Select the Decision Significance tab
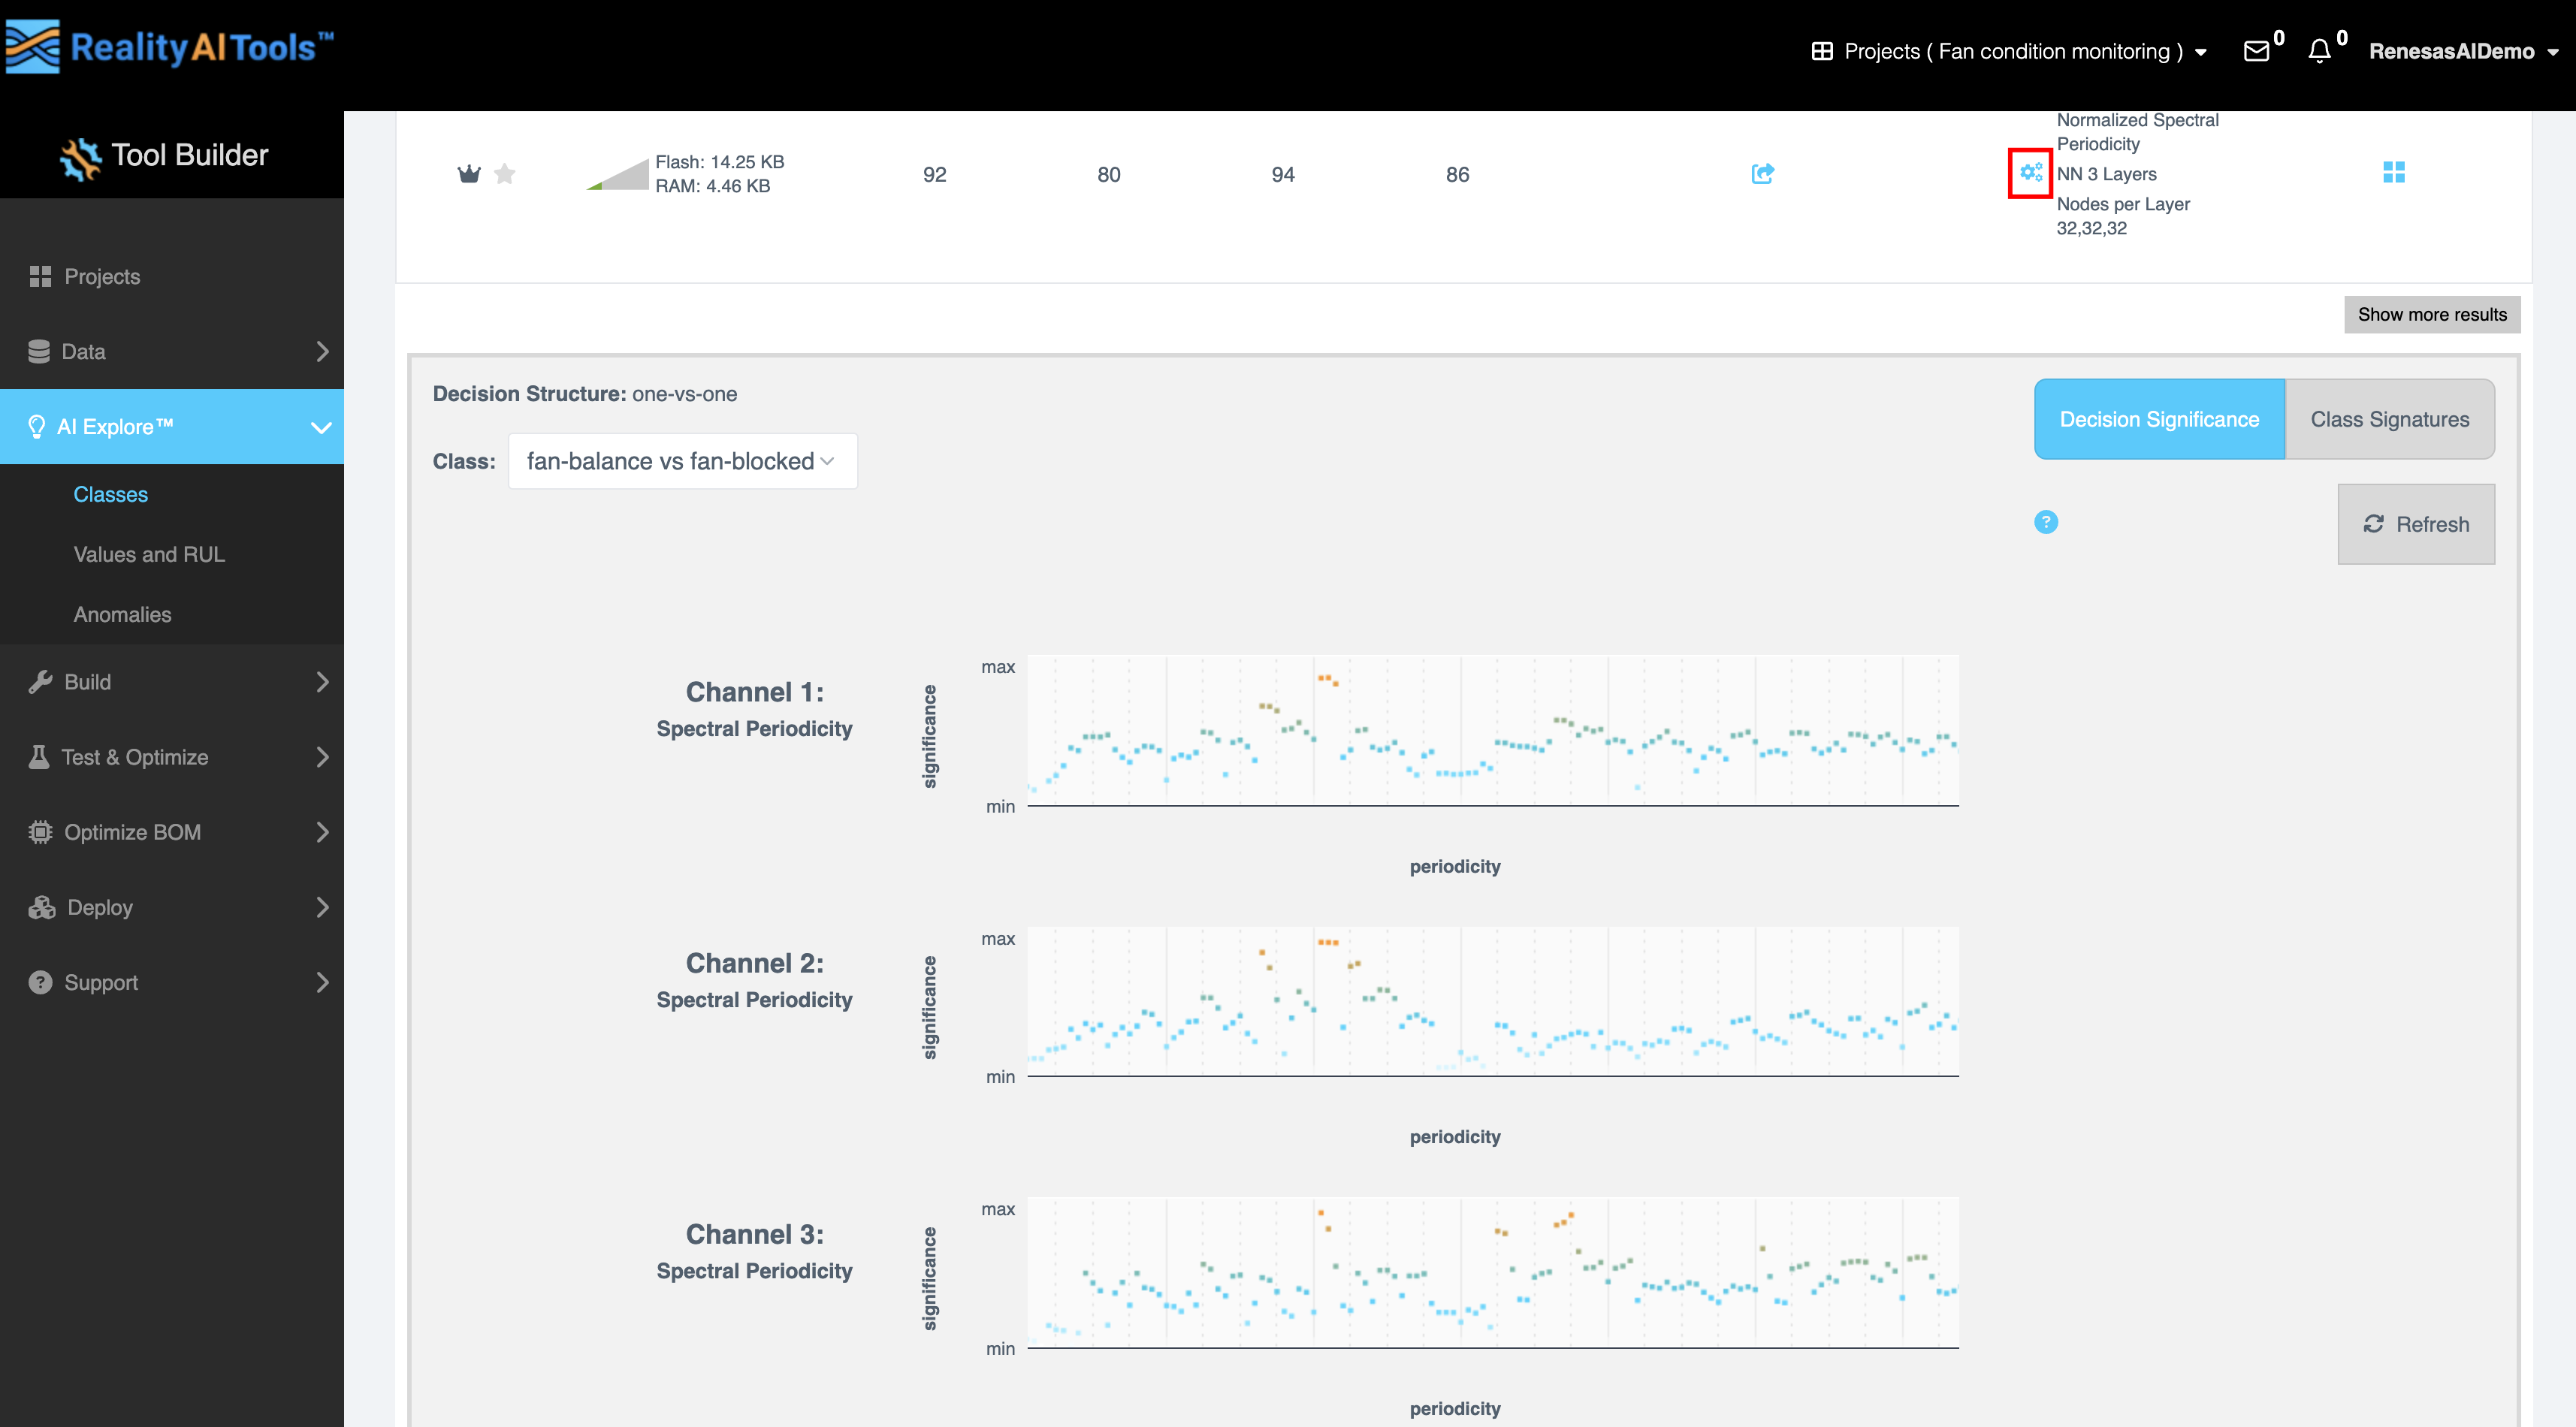 [2159, 419]
